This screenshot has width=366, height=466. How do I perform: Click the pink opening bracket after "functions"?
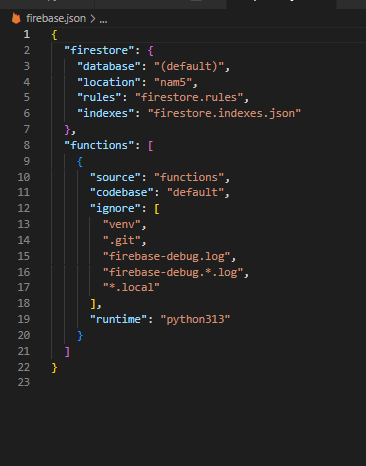151,146
